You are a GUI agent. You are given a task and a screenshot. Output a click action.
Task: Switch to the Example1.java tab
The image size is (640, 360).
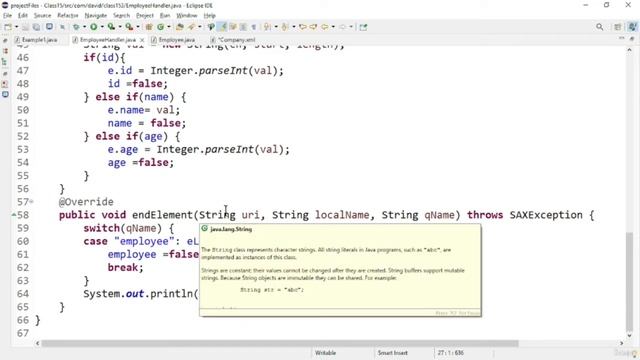36,40
